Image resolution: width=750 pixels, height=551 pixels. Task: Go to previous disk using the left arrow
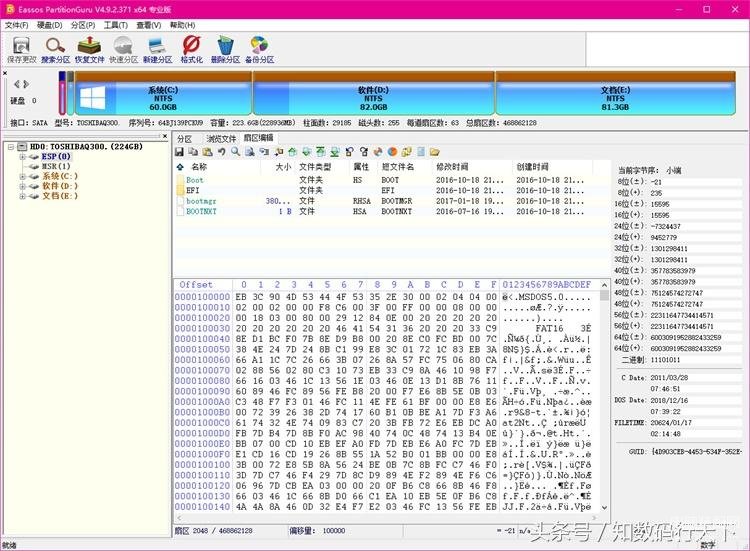(16, 84)
